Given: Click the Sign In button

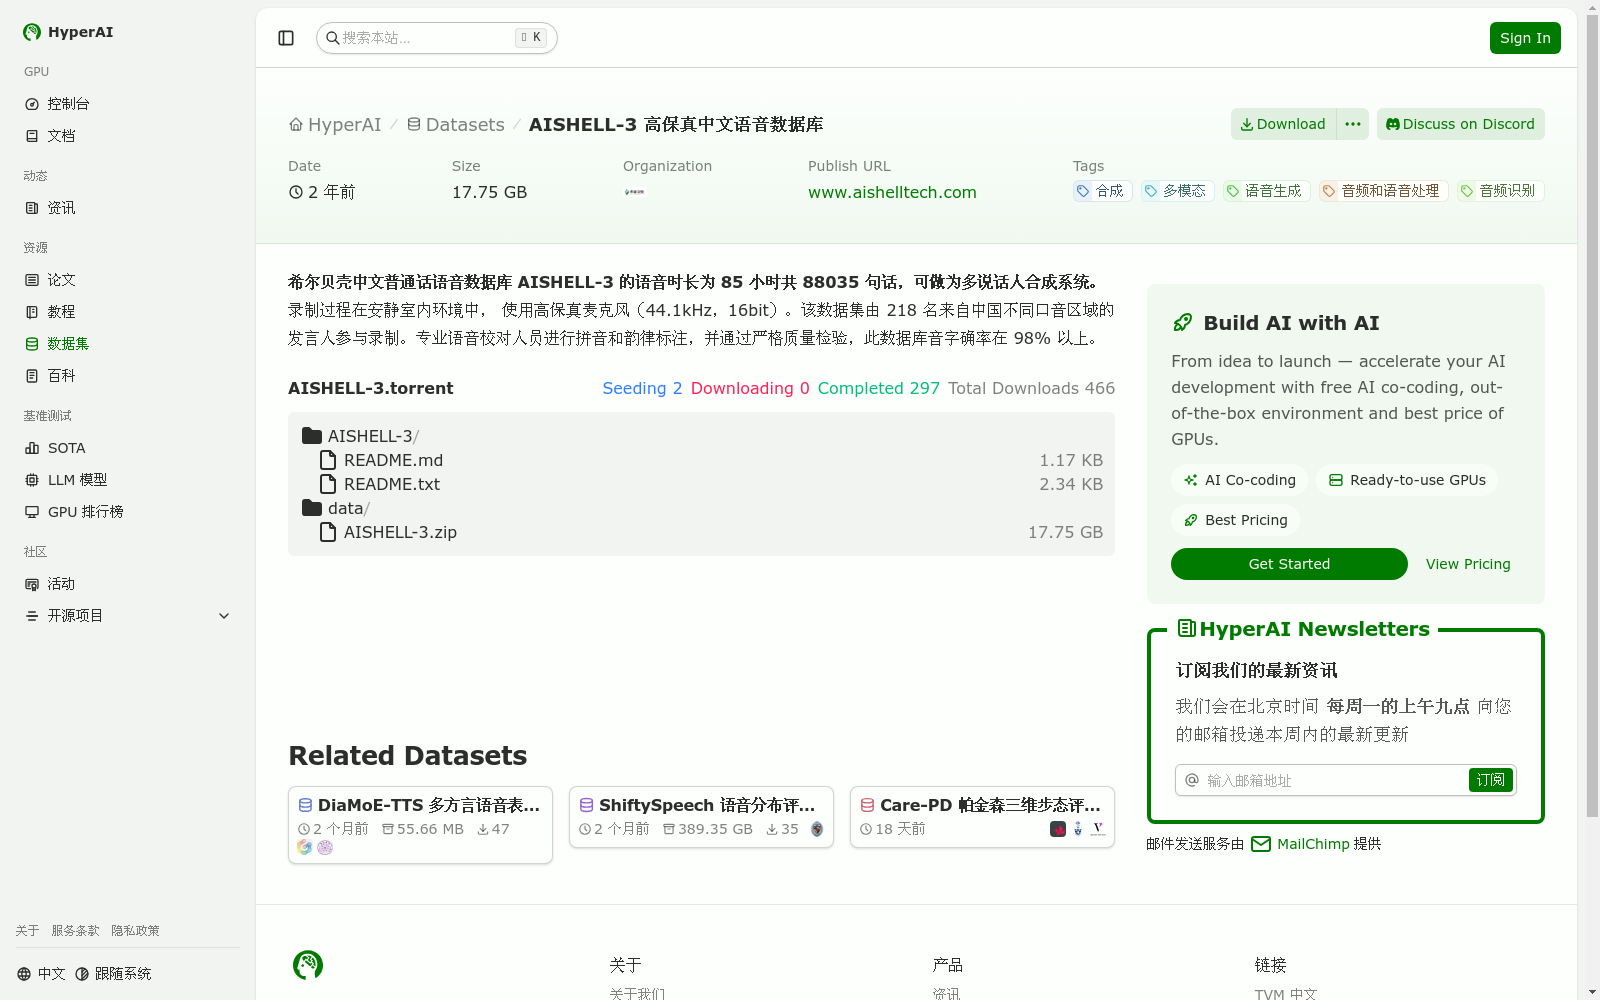Looking at the screenshot, I should (x=1525, y=38).
